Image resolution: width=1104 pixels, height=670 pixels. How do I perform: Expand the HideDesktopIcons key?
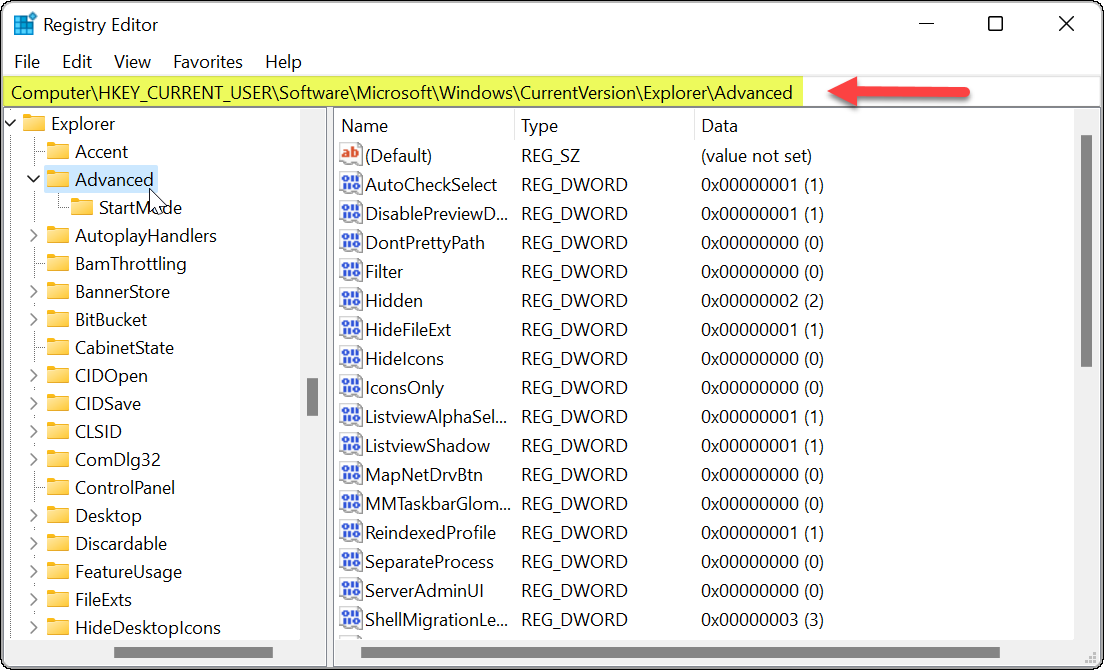[33, 628]
